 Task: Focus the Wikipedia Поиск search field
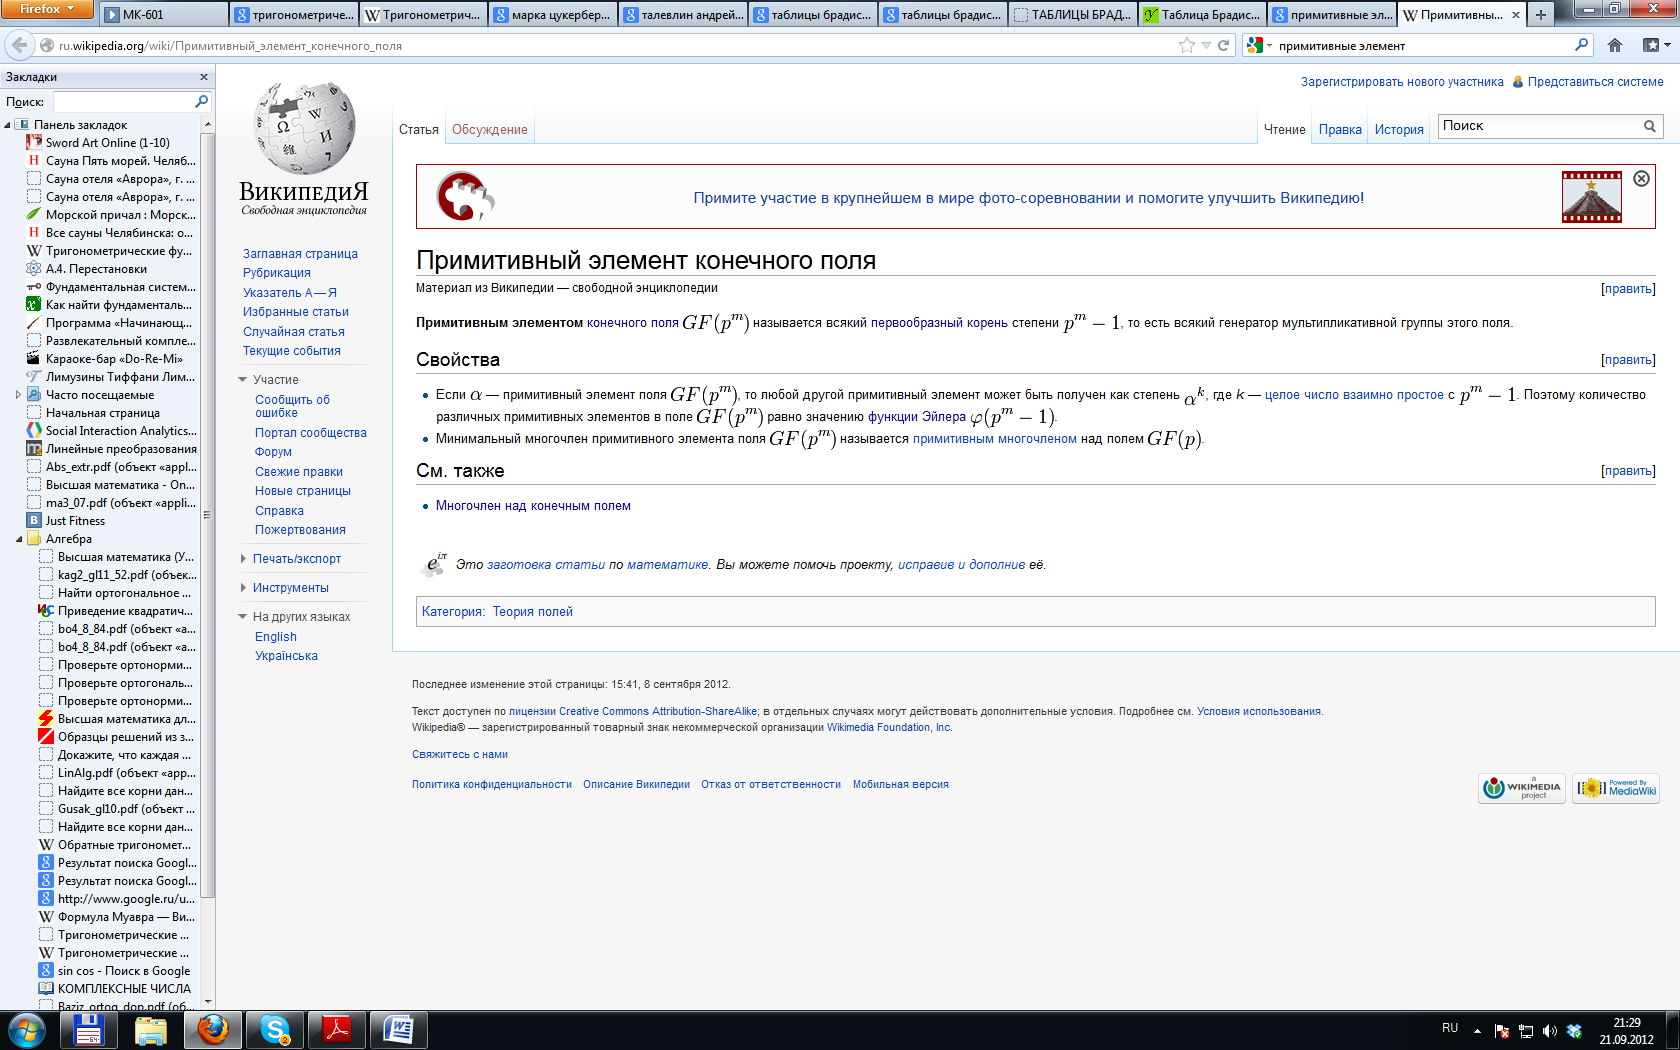[x=1538, y=126]
